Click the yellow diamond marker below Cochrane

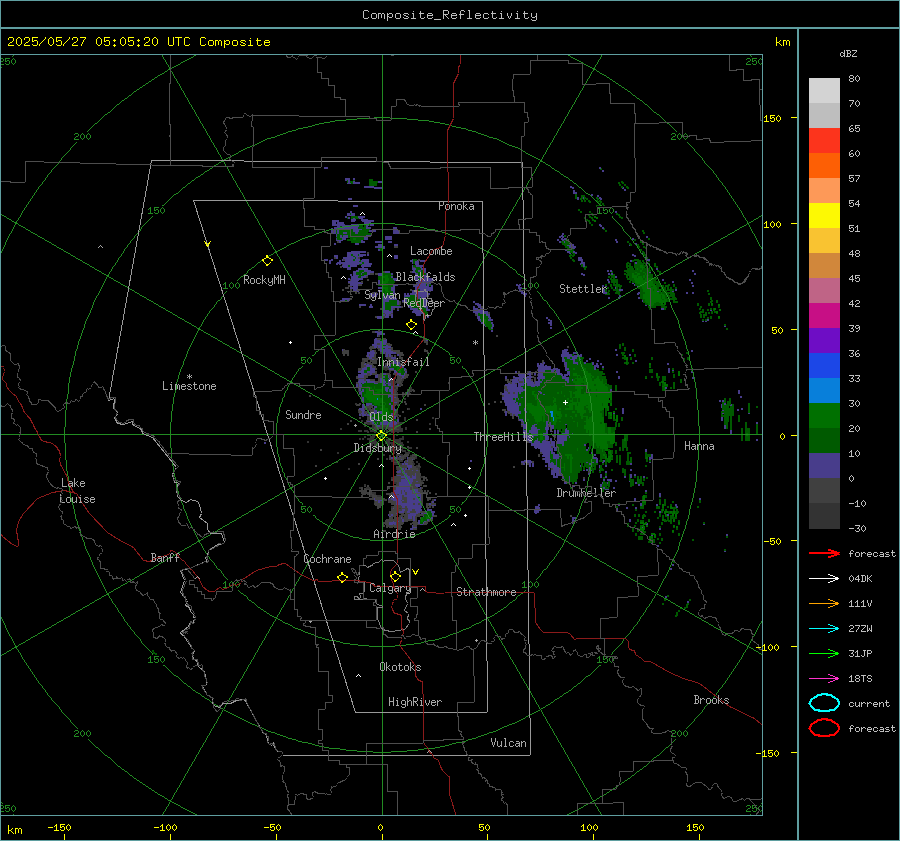[342, 577]
